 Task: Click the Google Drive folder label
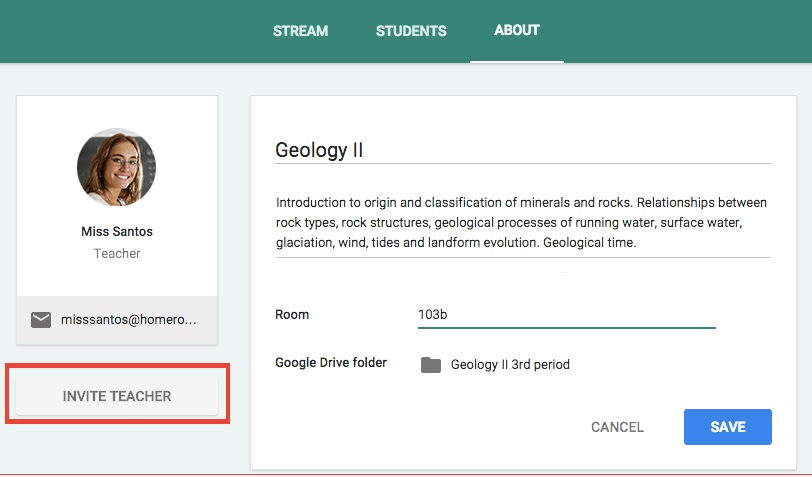pyautogui.click(x=331, y=363)
